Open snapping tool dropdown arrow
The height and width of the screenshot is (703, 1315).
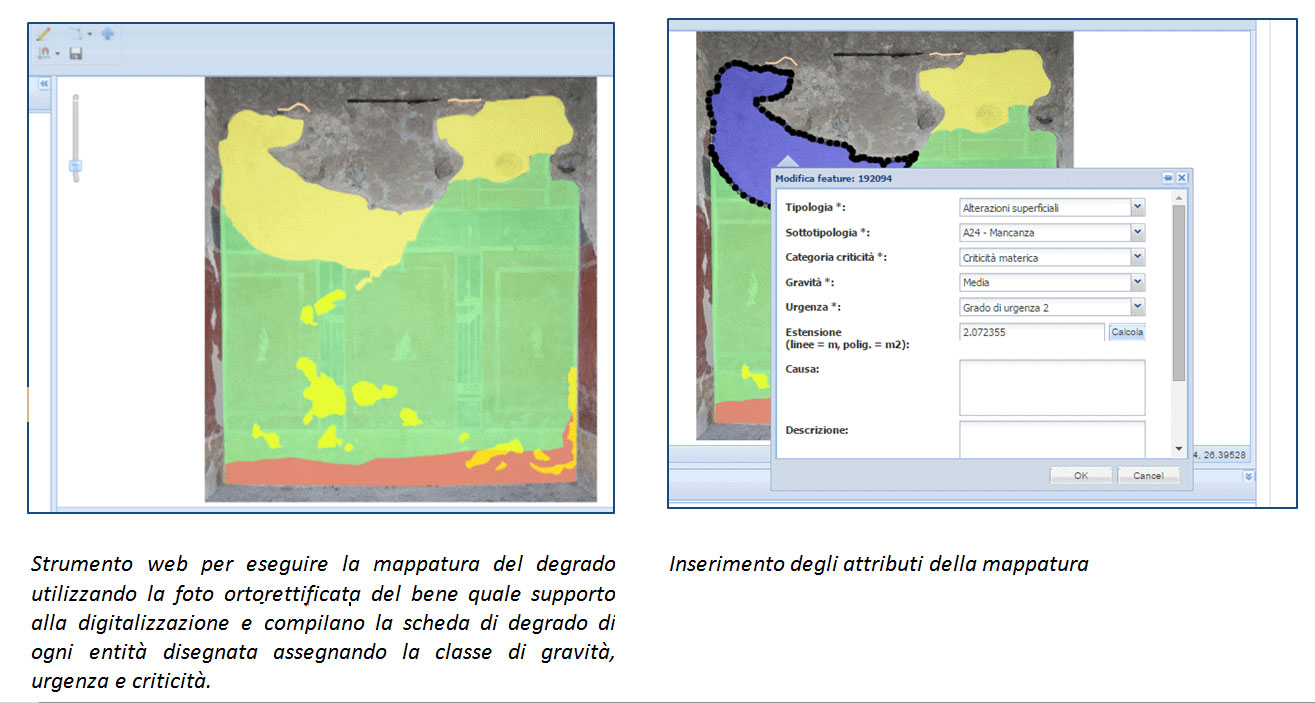click(x=58, y=53)
